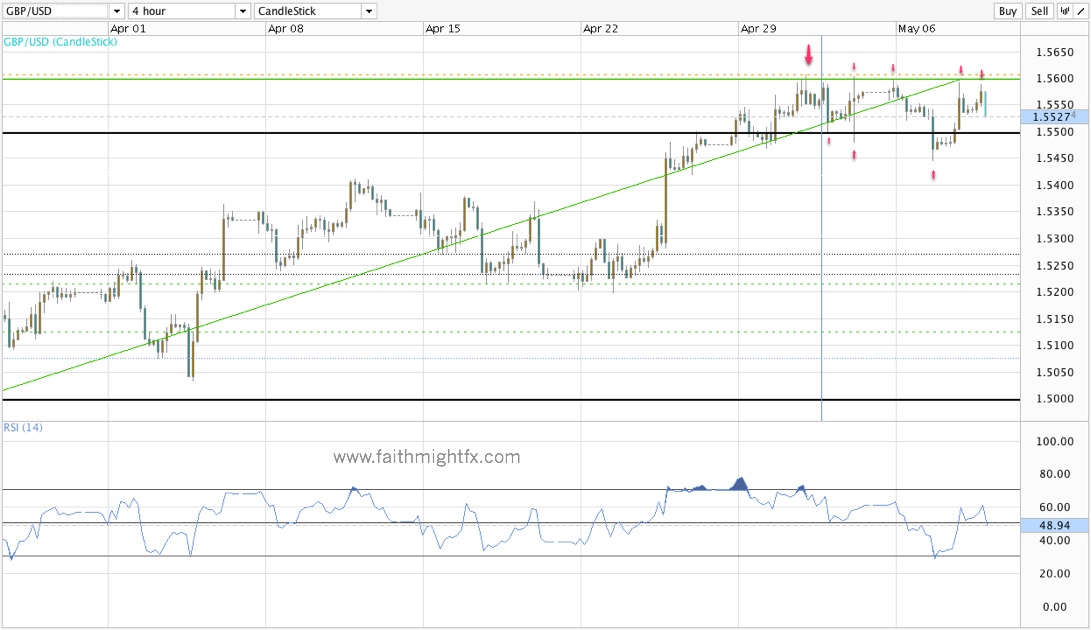Click the Apr 22 date label
Image resolution: width=1091 pixels, height=630 pixels.
tap(600, 29)
